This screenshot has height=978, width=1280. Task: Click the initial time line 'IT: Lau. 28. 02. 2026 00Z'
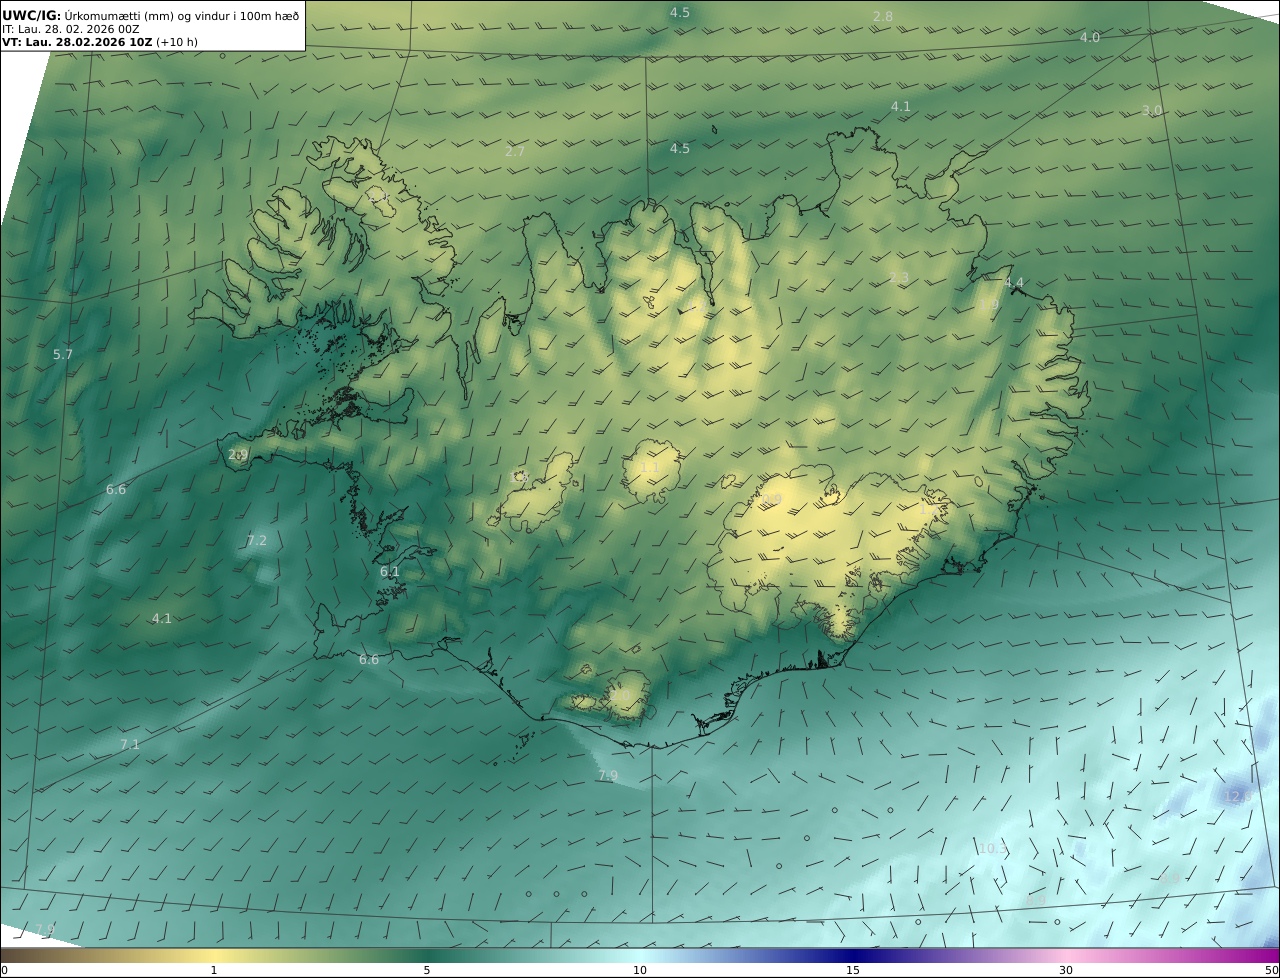click(69, 29)
